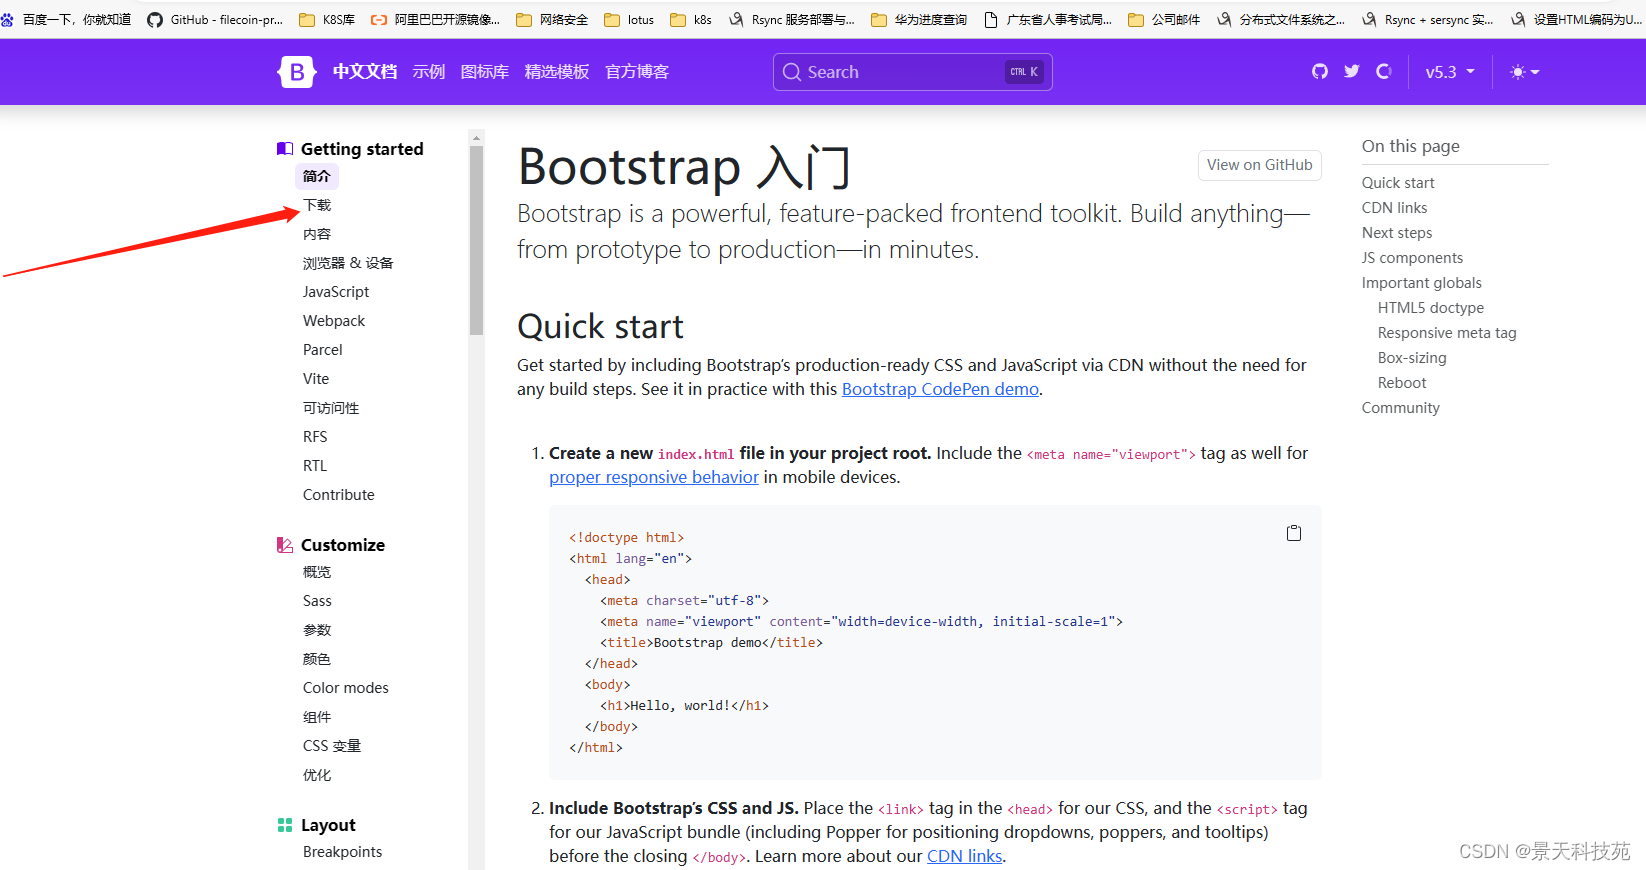Open 分布式文件系统 bookmark
Image resolution: width=1646 pixels, height=870 pixels.
1281,19
